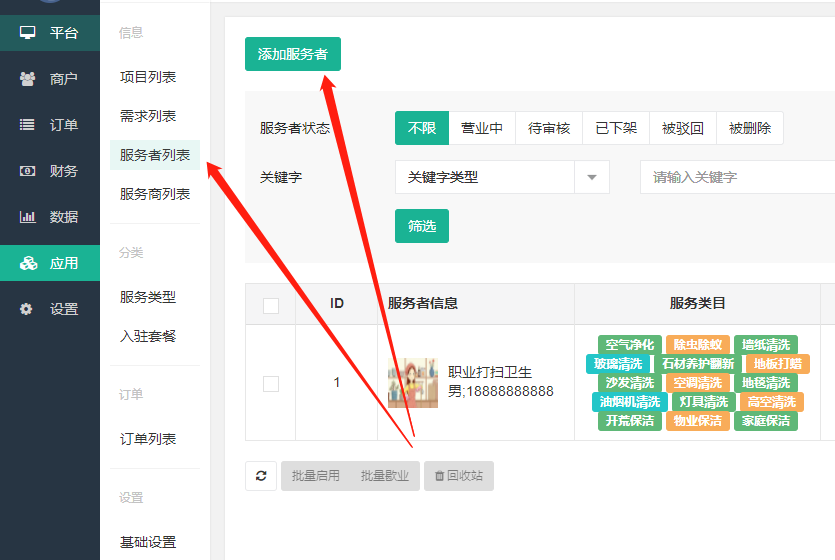
Task: Click the 墙纸清洗 category tag
Action: pos(766,344)
